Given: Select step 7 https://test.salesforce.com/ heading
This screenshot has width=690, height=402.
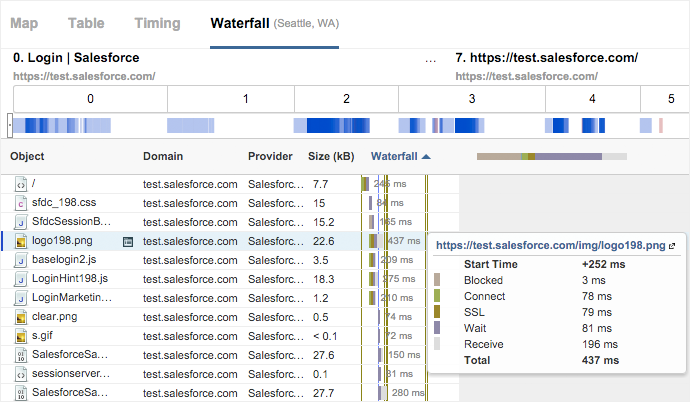Looking at the screenshot, I should click(546, 58).
